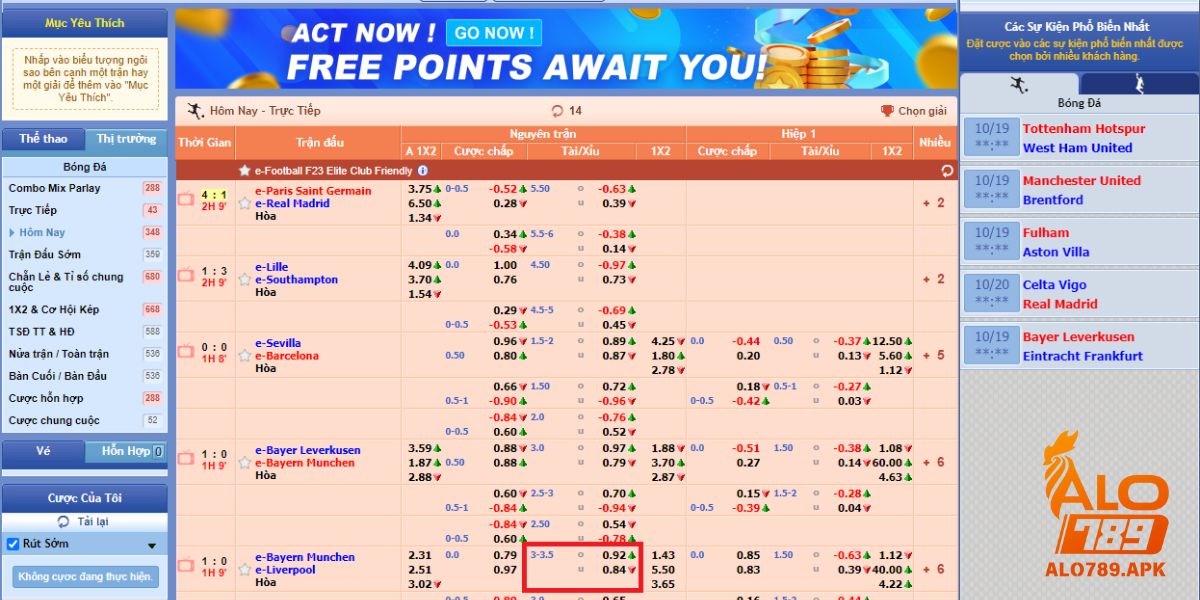The height and width of the screenshot is (600, 1200).
Task: Toggle the Rút Sớm checkbox
Action: click(x=13, y=544)
